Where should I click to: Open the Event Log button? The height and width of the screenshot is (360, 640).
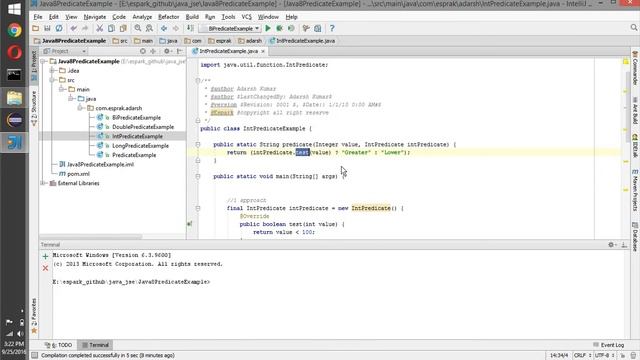[x=608, y=345]
